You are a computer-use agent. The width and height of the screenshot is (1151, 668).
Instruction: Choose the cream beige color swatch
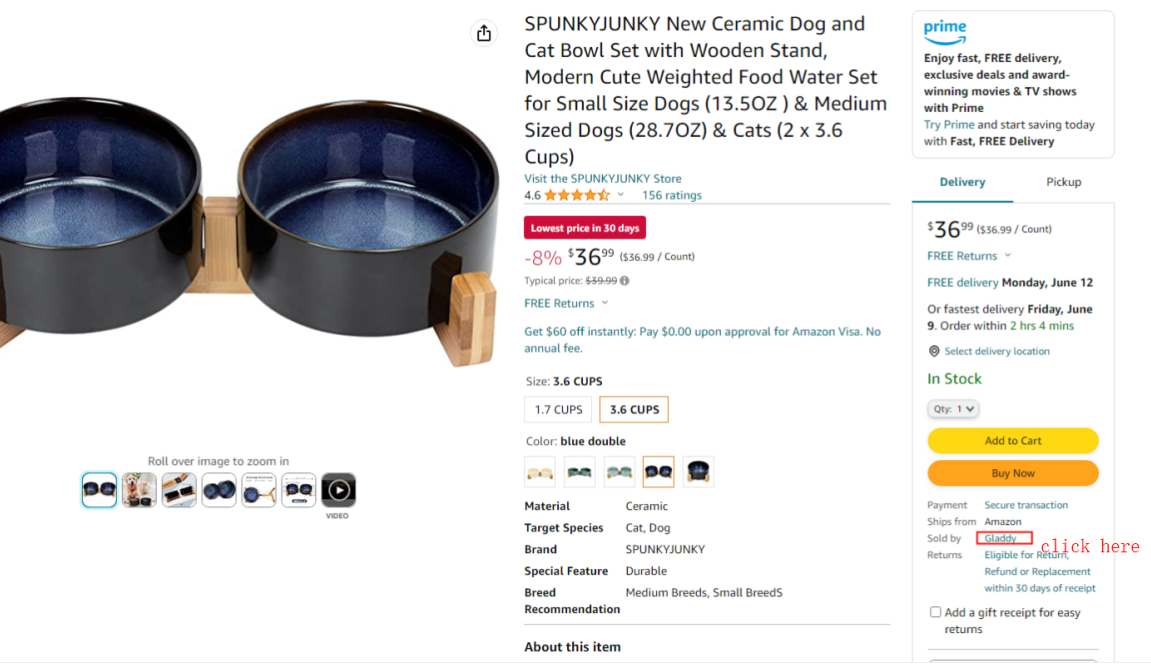pyautogui.click(x=540, y=472)
